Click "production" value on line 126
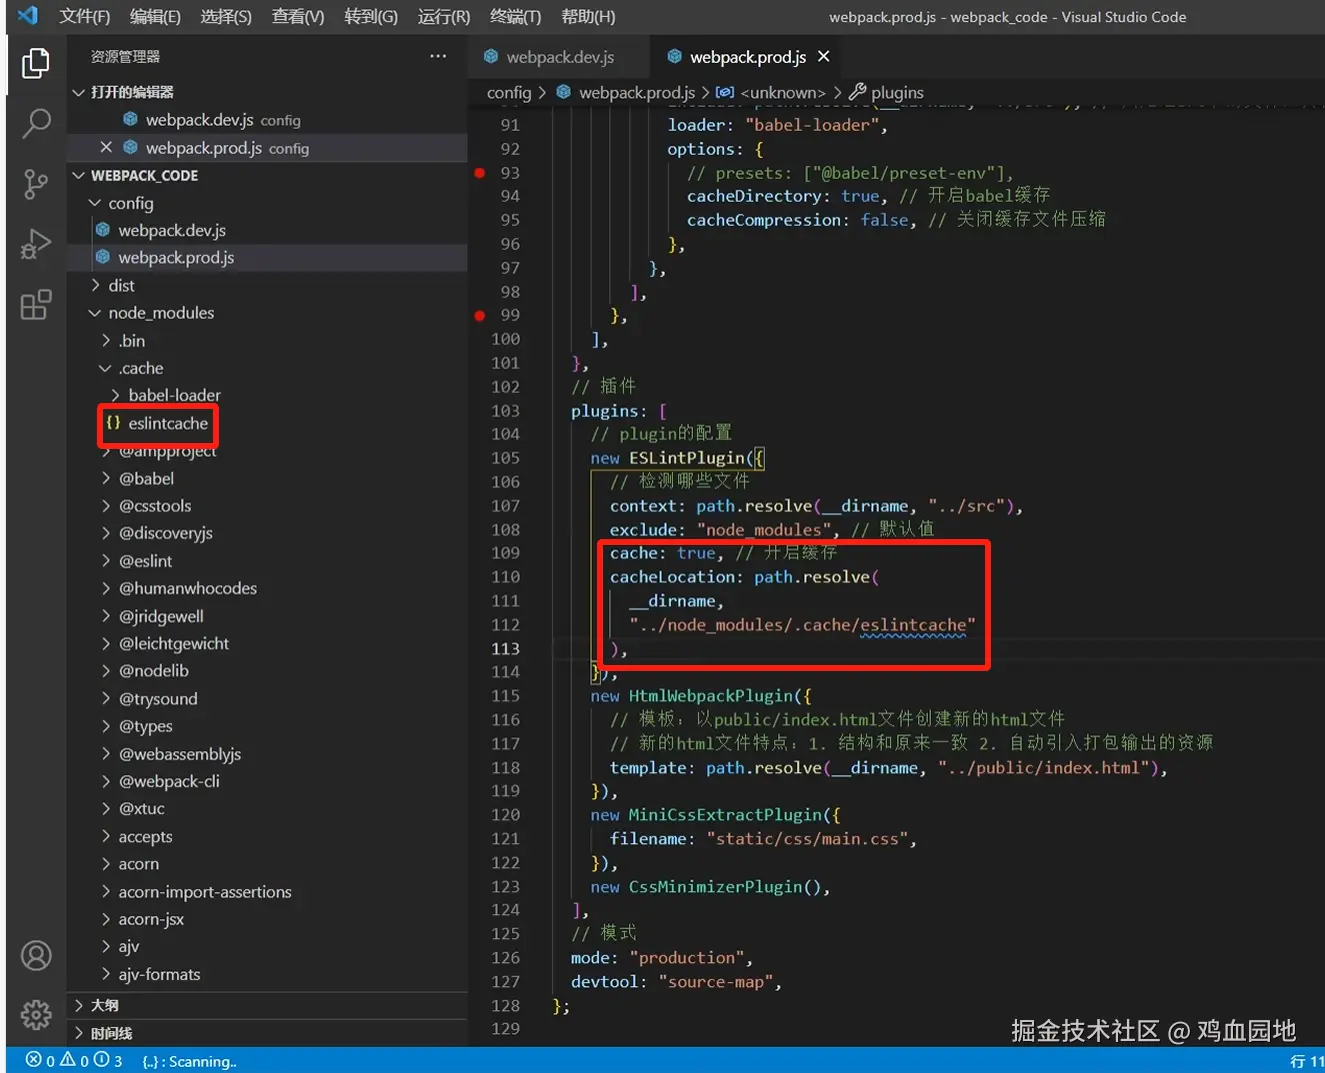 coord(687,958)
